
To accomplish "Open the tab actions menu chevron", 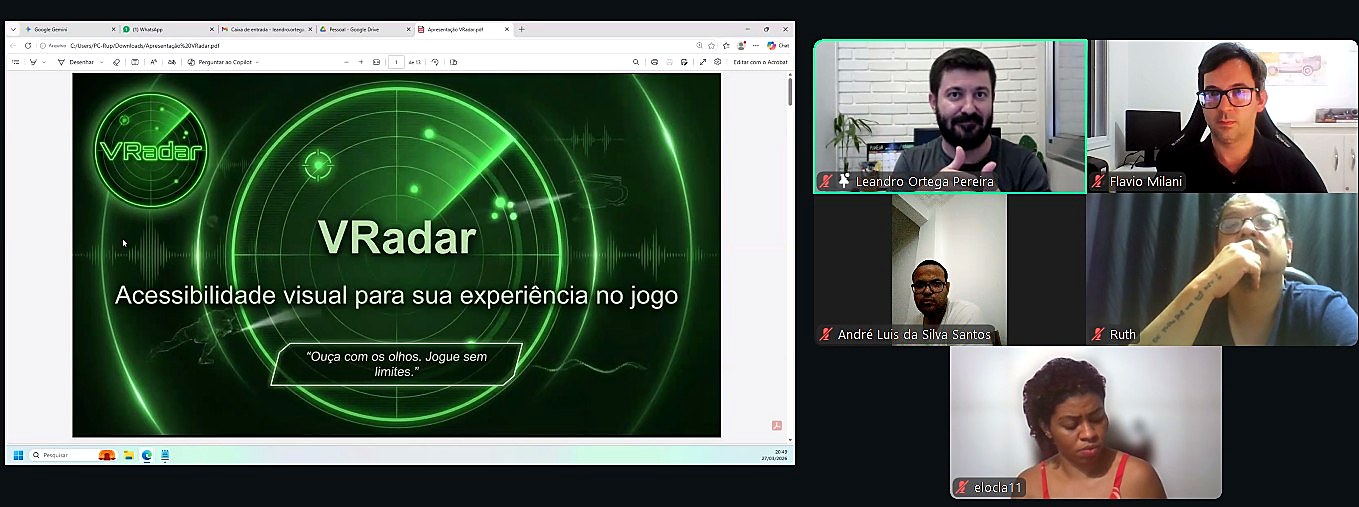I will pos(13,29).
